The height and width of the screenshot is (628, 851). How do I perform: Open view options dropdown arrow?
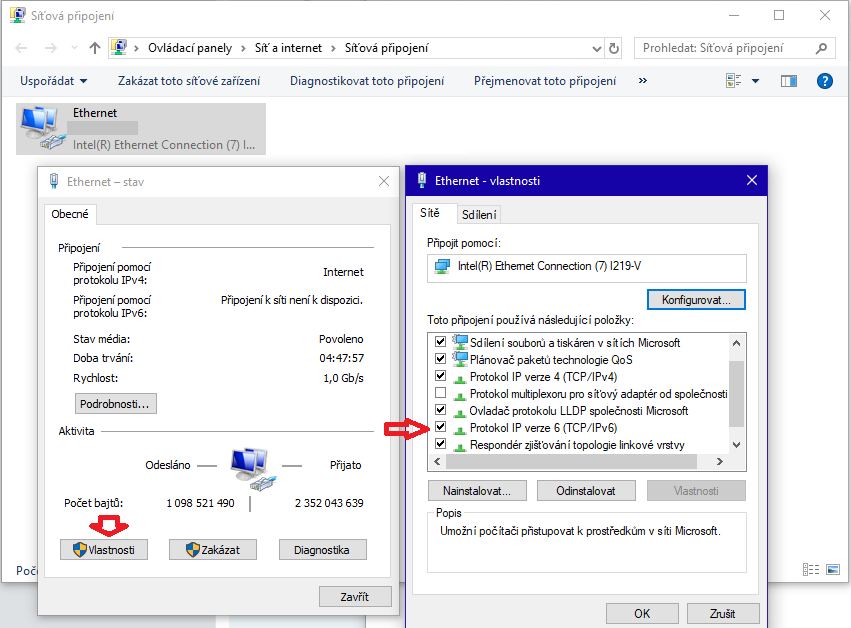(755, 81)
